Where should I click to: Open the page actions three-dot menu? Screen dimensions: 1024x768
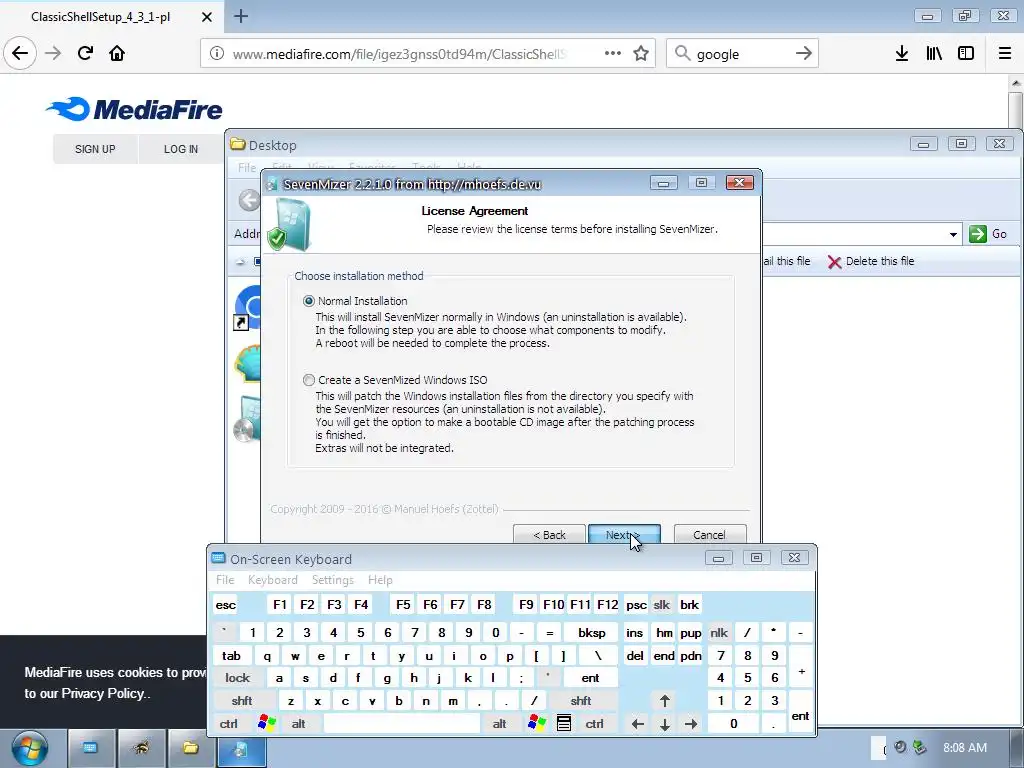(x=613, y=53)
